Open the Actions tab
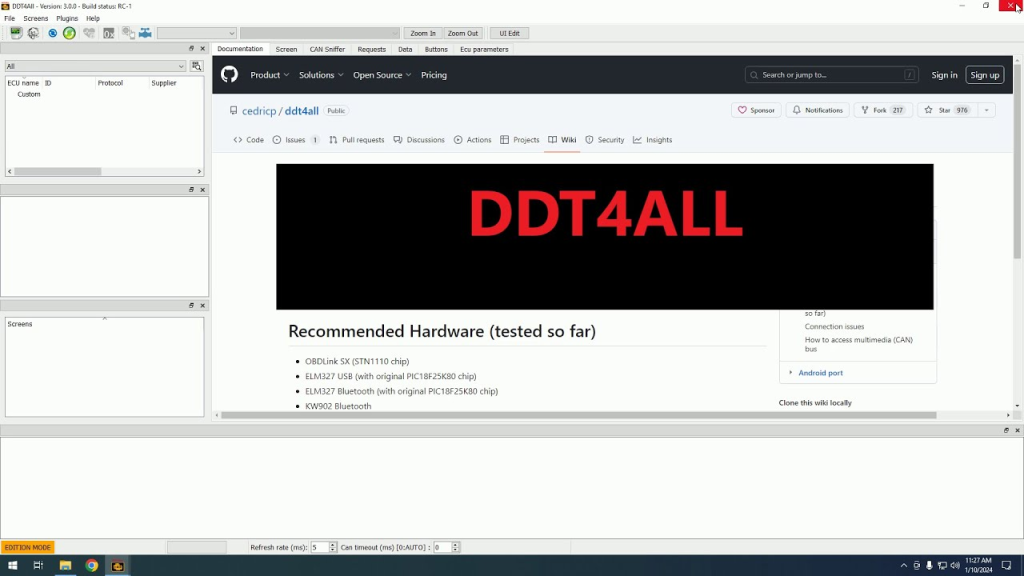This screenshot has width=1024, height=576. point(472,140)
